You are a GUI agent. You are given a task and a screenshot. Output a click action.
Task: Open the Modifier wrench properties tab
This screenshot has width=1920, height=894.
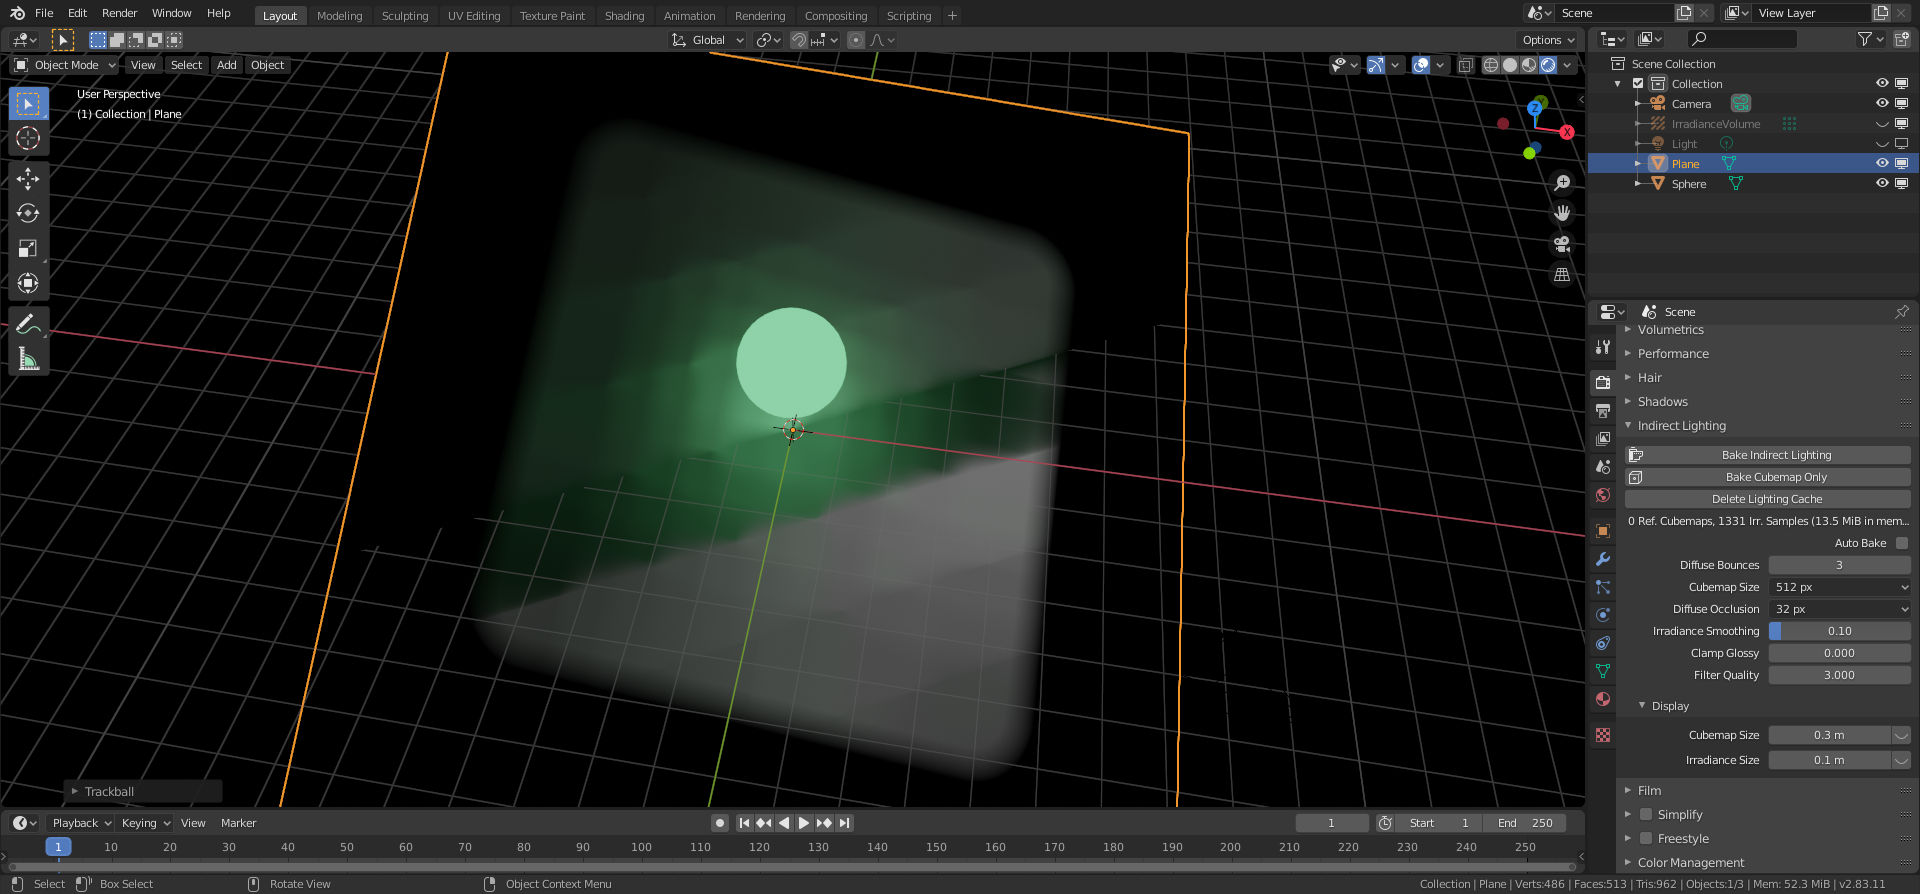pyautogui.click(x=1603, y=559)
